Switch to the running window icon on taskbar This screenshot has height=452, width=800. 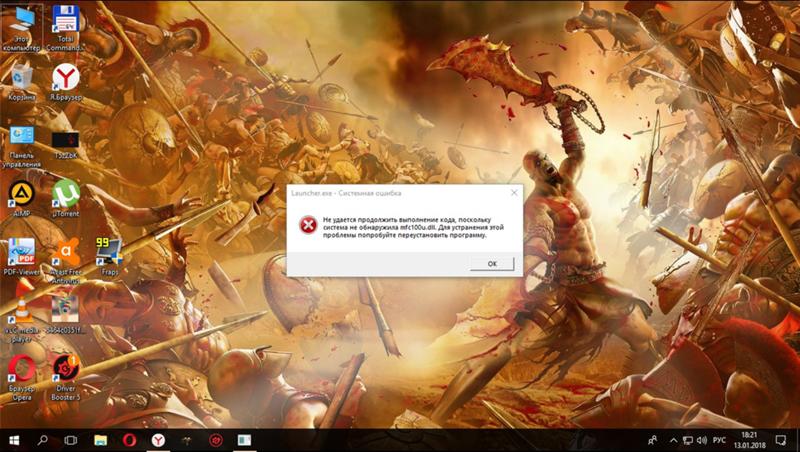pyautogui.click(x=244, y=440)
